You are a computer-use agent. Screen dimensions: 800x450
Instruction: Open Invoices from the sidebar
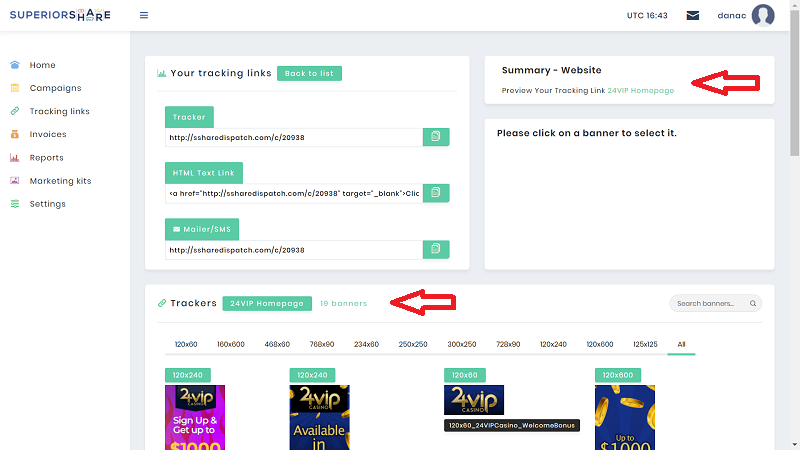48,134
